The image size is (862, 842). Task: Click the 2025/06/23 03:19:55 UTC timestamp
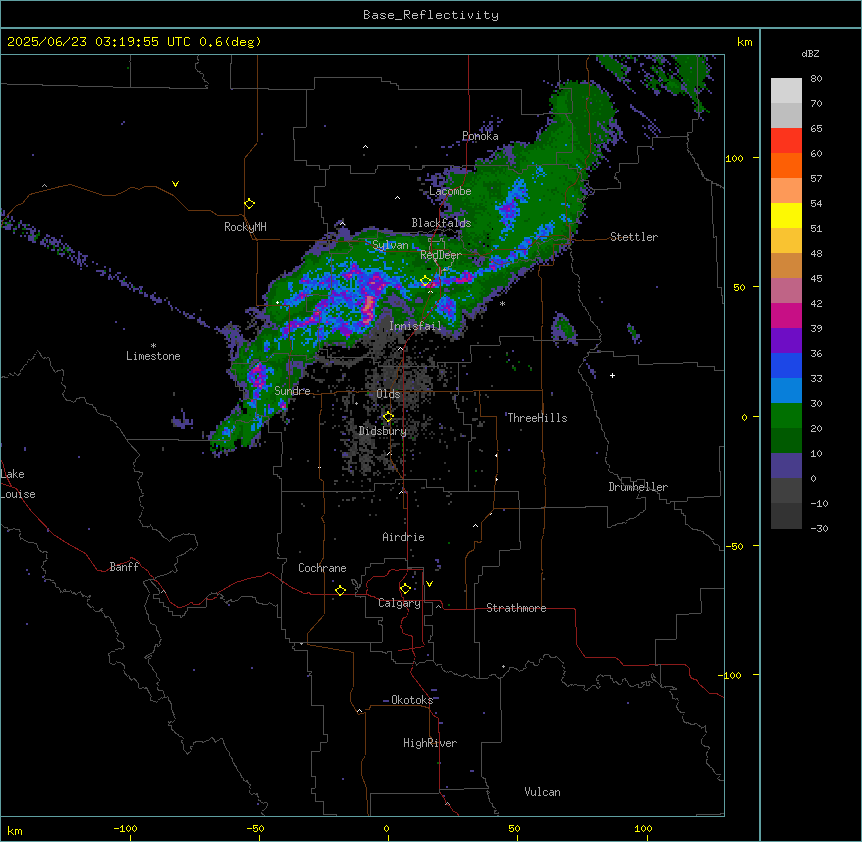tap(99, 42)
